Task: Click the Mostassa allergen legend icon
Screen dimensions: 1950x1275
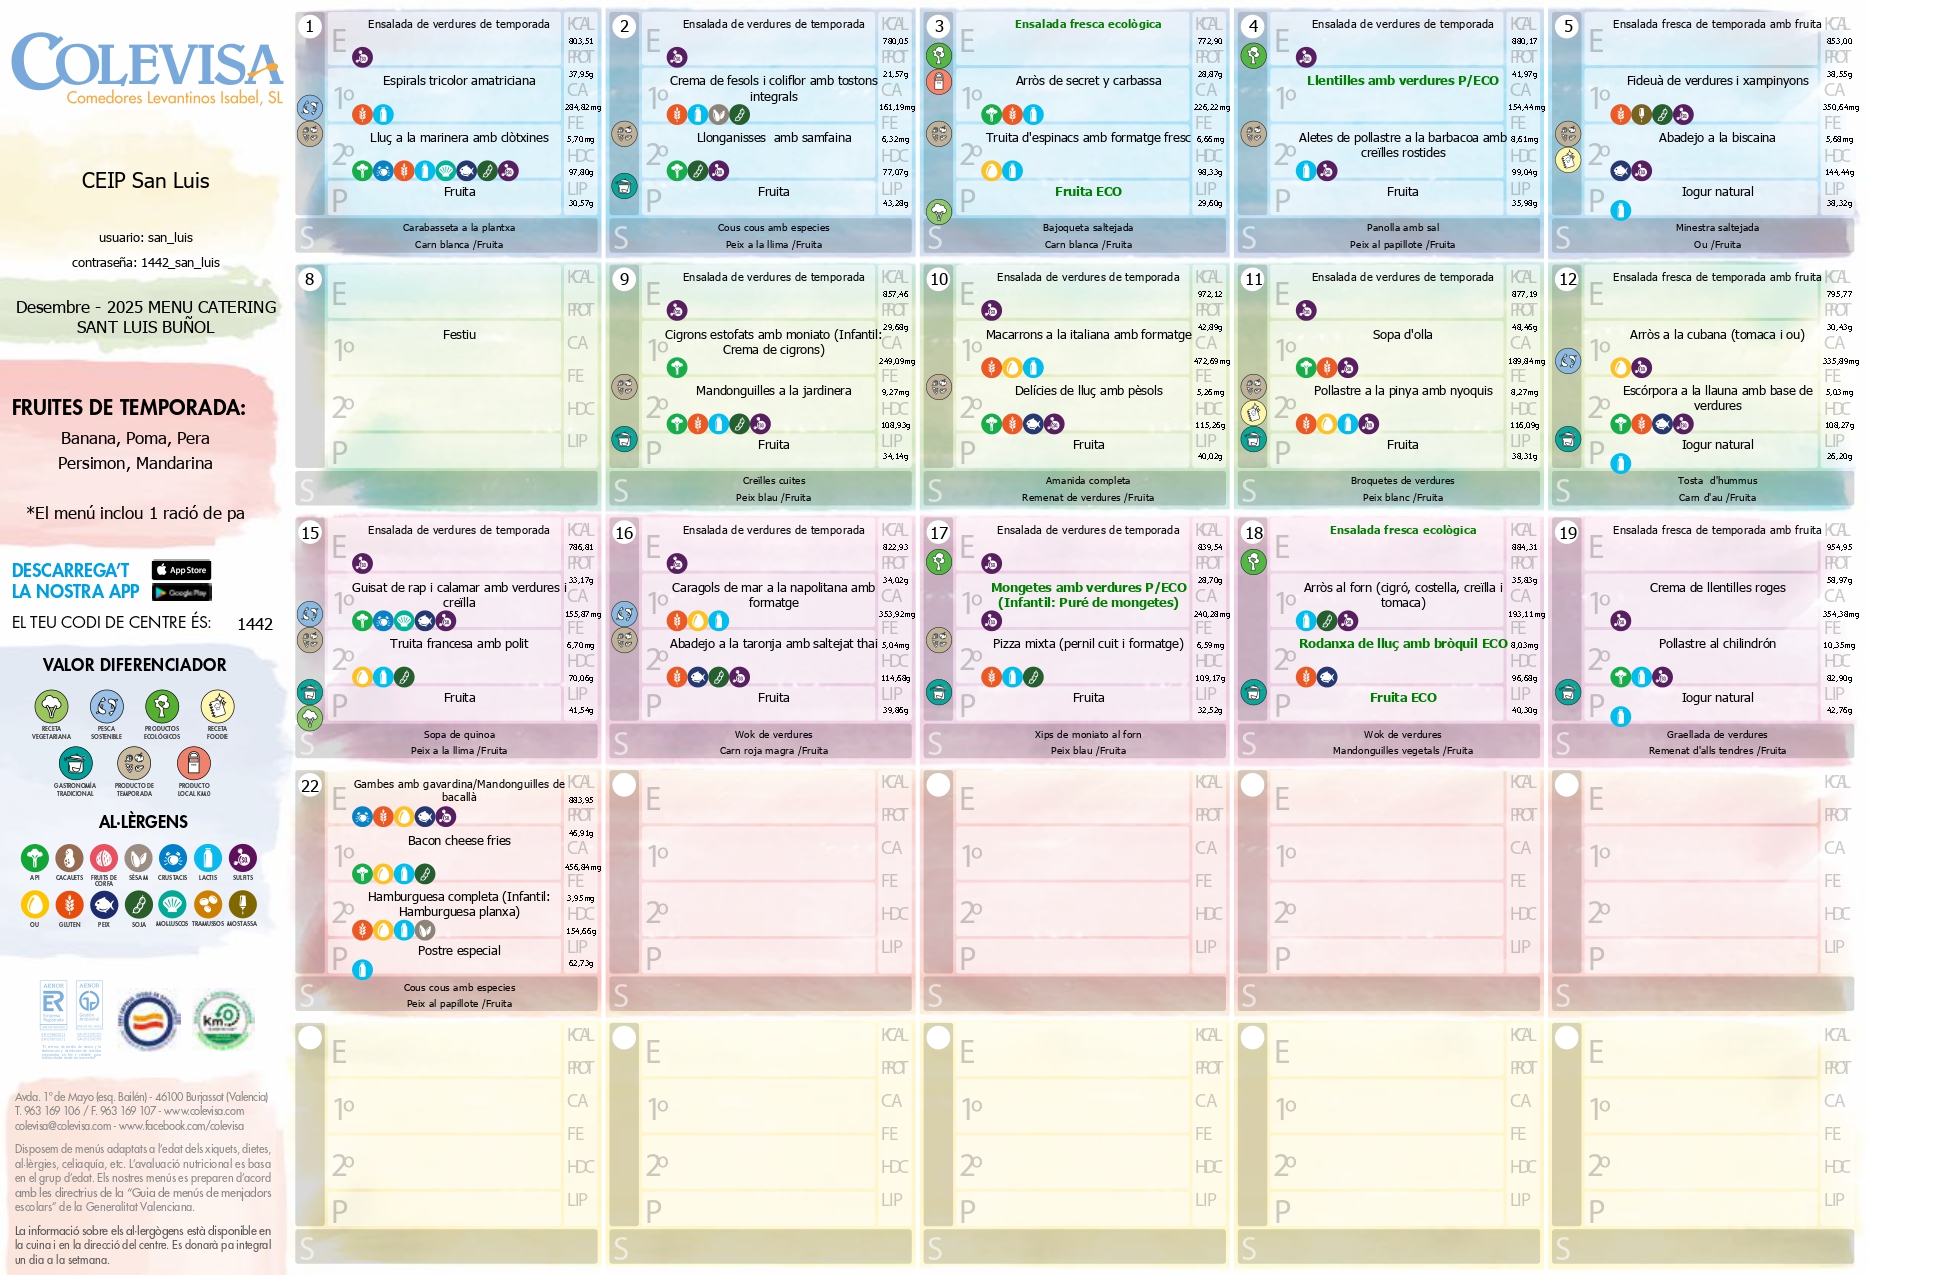Action: point(242,905)
